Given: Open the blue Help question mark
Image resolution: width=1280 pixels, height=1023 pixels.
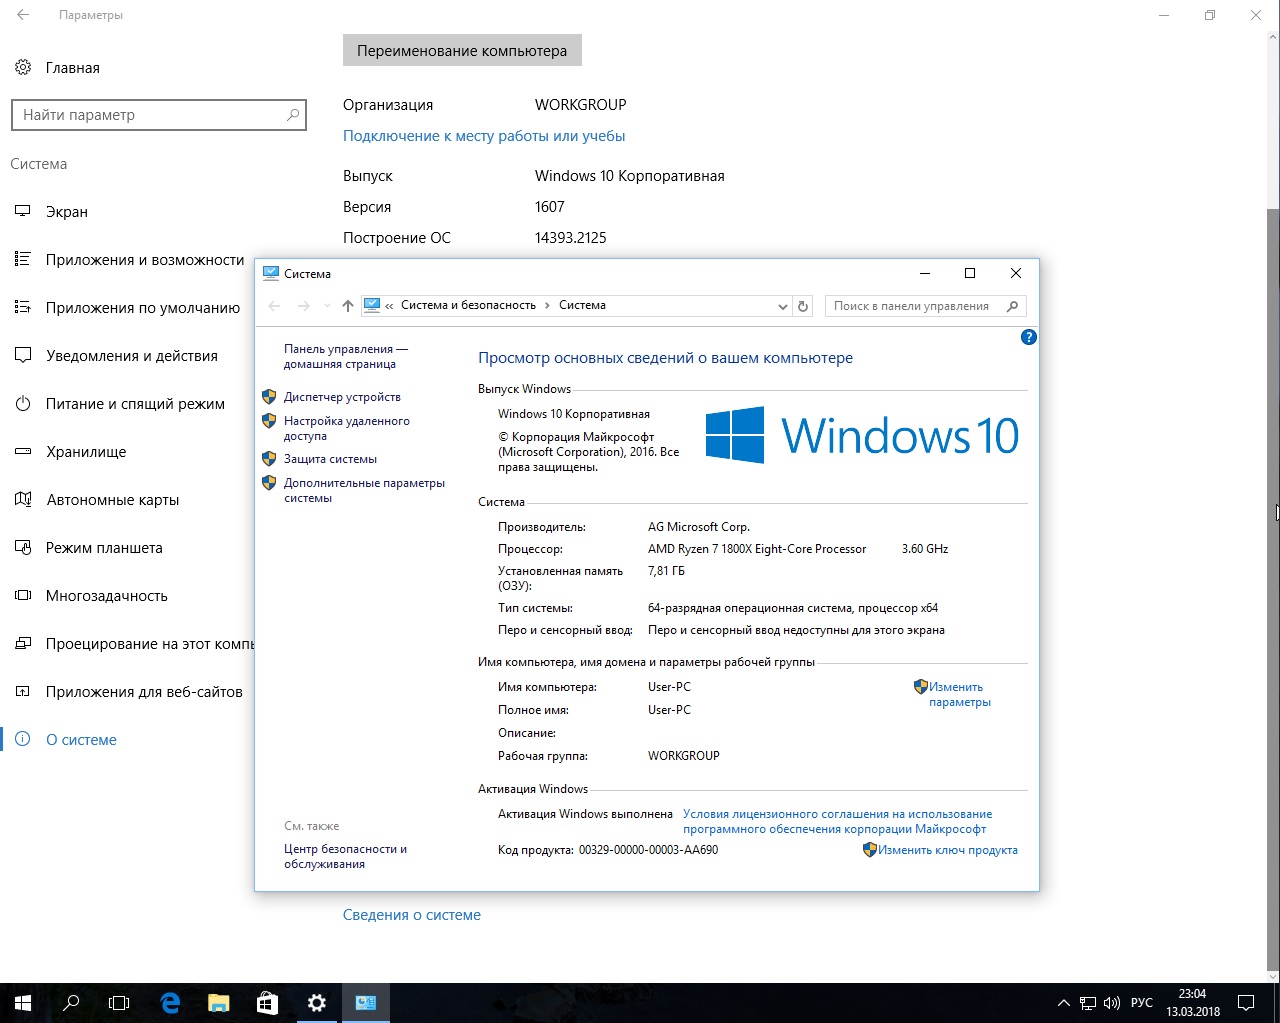Looking at the screenshot, I should pyautogui.click(x=1028, y=337).
